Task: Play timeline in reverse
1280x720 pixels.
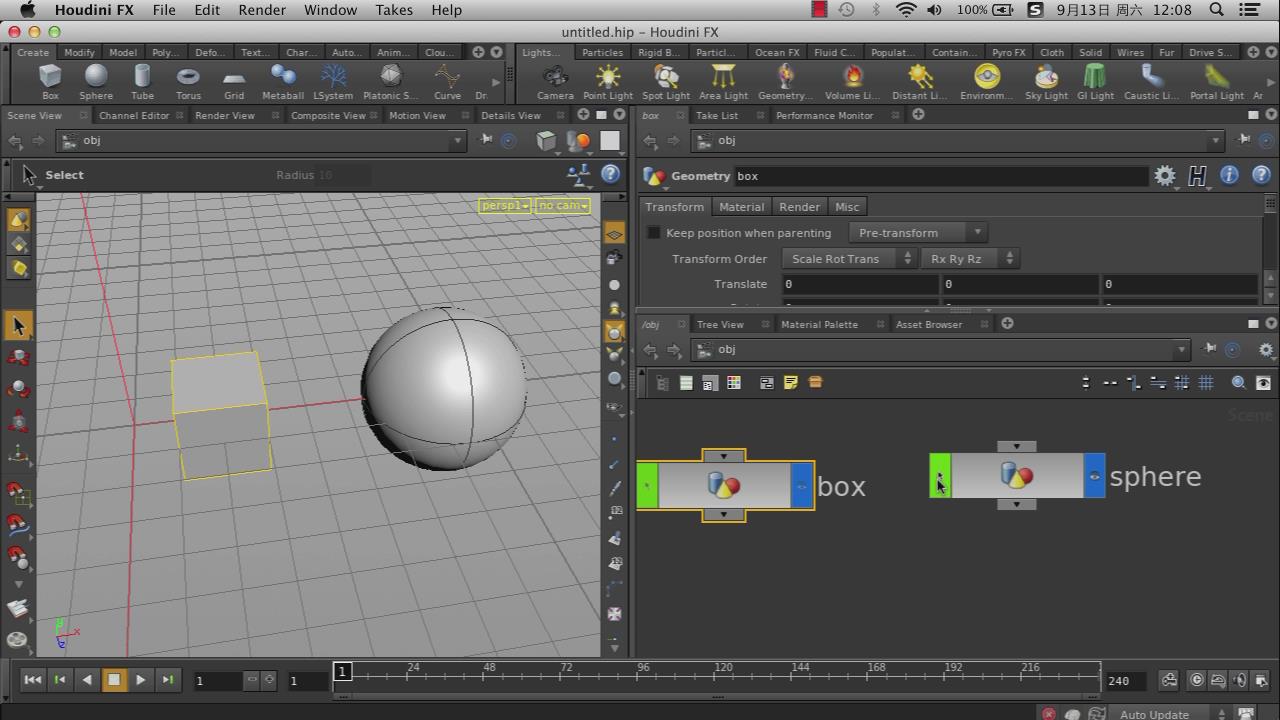Action: (87, 680)
